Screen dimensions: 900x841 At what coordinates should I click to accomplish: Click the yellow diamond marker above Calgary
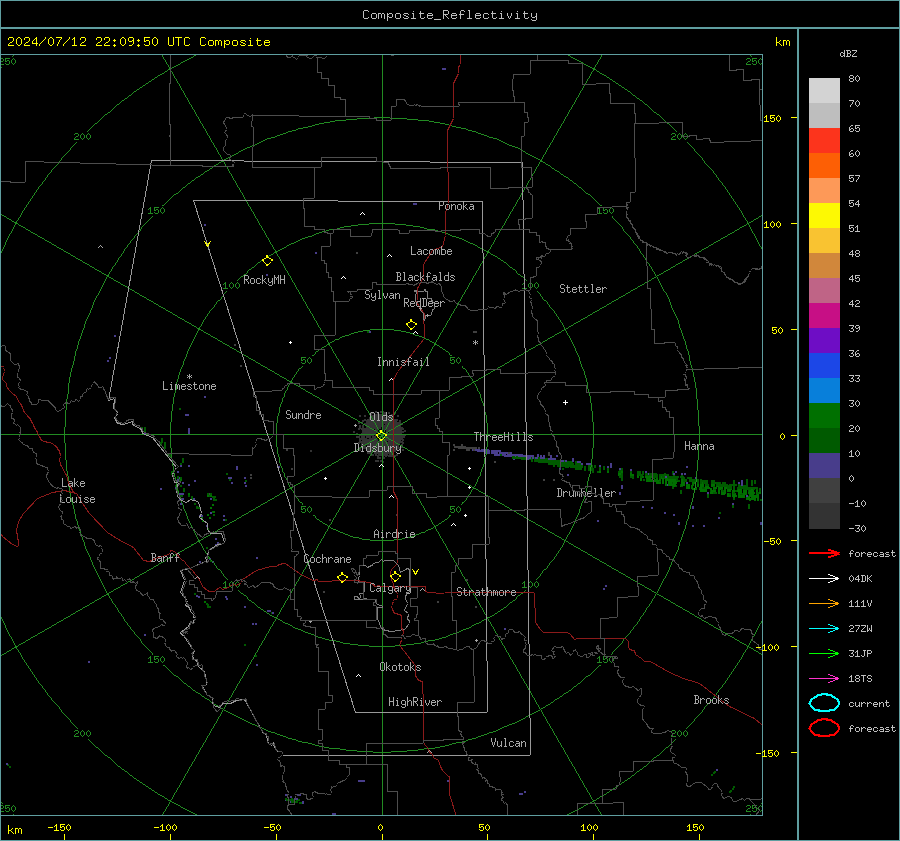coord(395,576)
